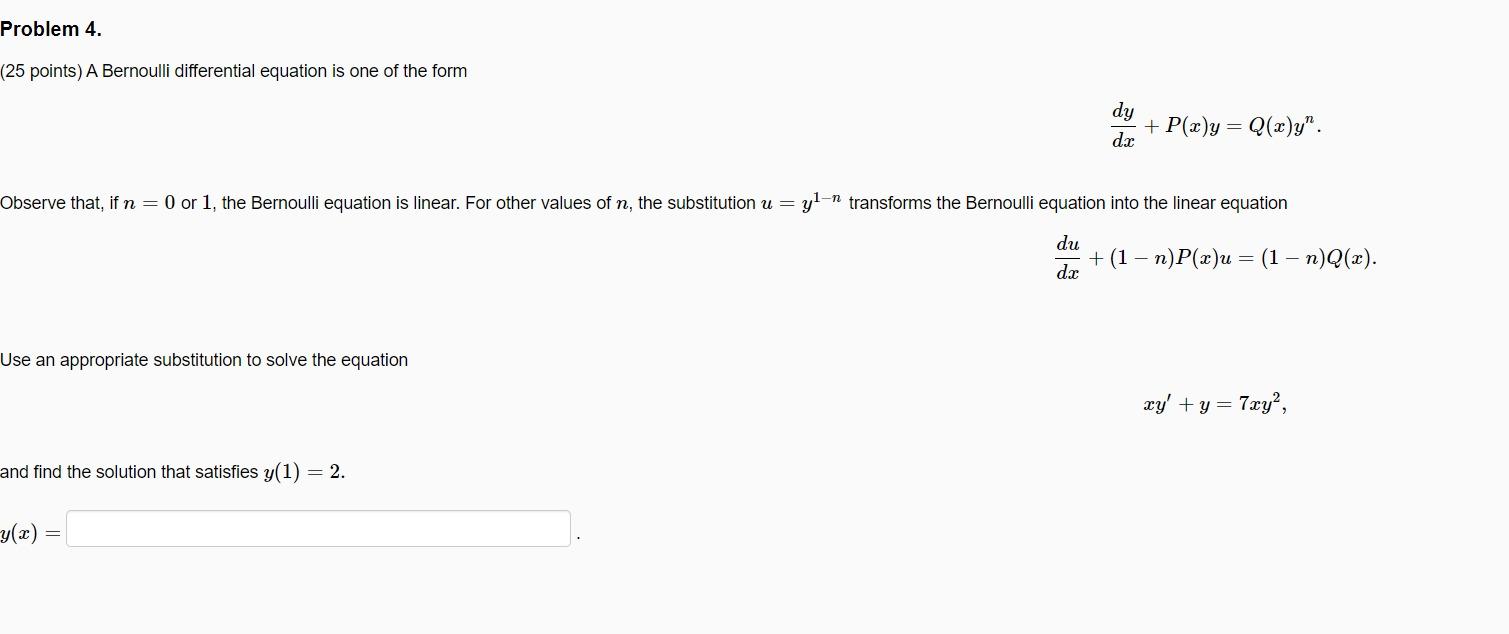Viewport: 1509px width, 634px height.
Task: Select 'and find the solution that satisfies' text
Action: 130,471
